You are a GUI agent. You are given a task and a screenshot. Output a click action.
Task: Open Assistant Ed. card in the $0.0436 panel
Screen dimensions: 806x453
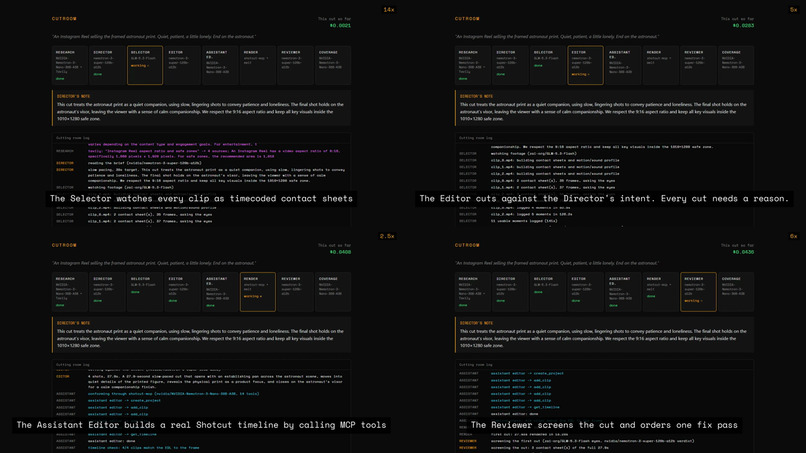[x=623, y=292]
